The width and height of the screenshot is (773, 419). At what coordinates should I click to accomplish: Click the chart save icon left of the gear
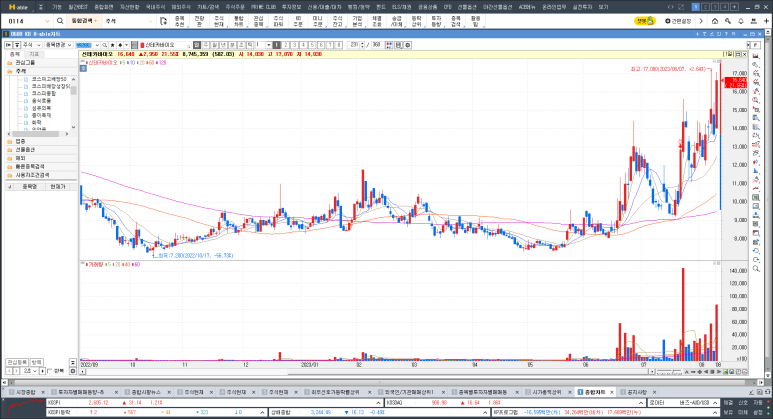click(399, 45)
